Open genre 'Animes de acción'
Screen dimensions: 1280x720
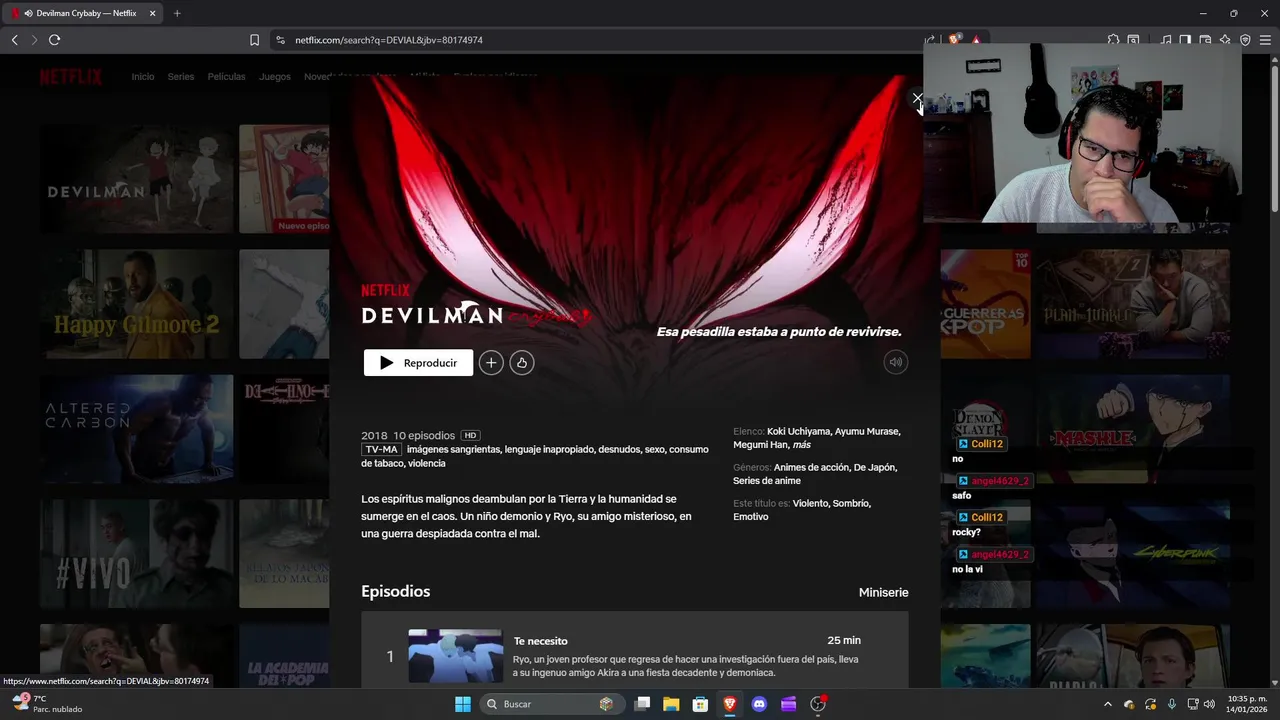811,467
